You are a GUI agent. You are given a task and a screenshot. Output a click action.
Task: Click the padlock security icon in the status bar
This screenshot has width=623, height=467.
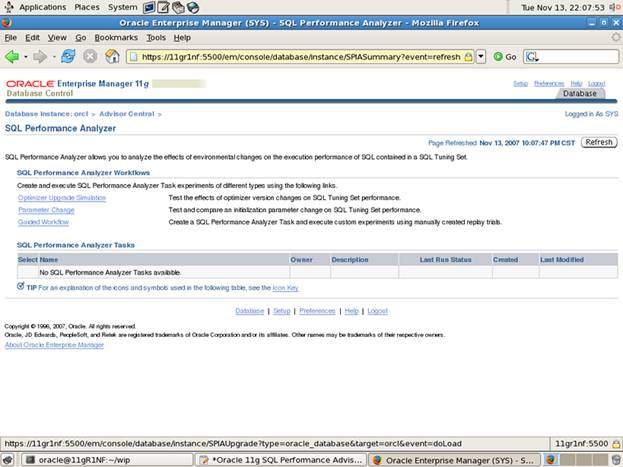tap(614, 442)
